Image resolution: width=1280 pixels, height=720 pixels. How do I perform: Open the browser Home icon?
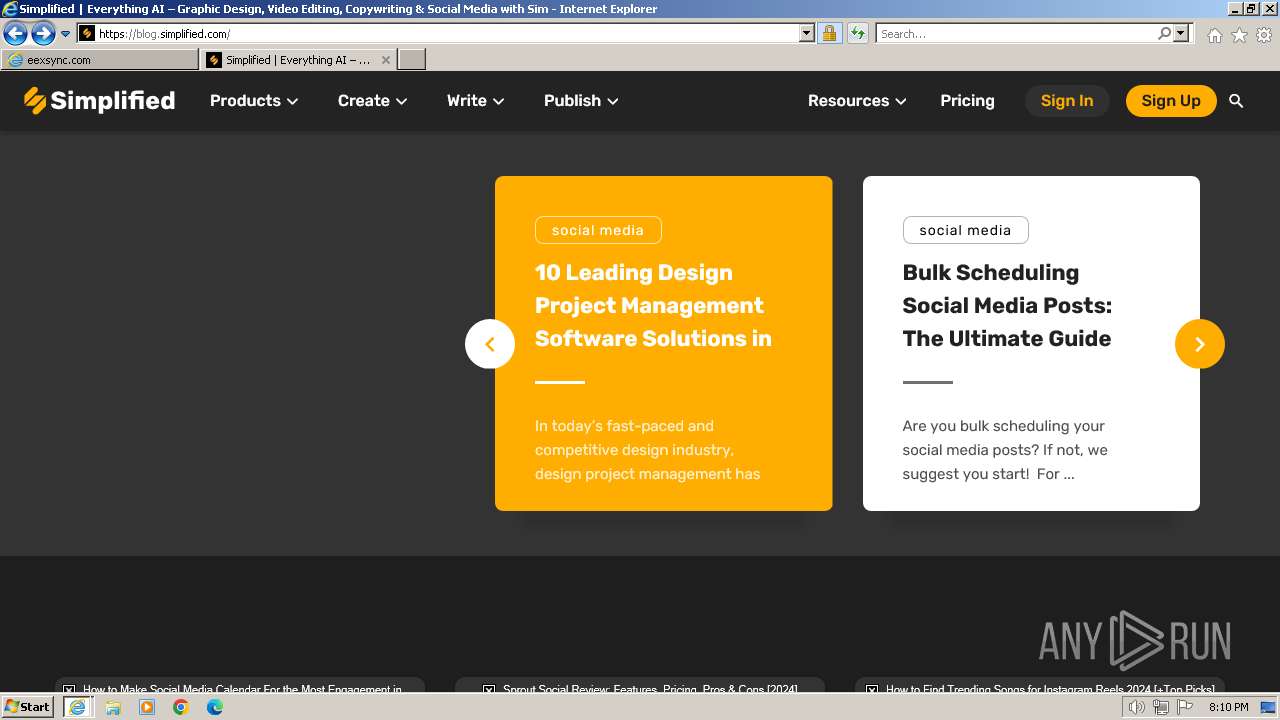pyautogui.click(x=1214, y=35)
